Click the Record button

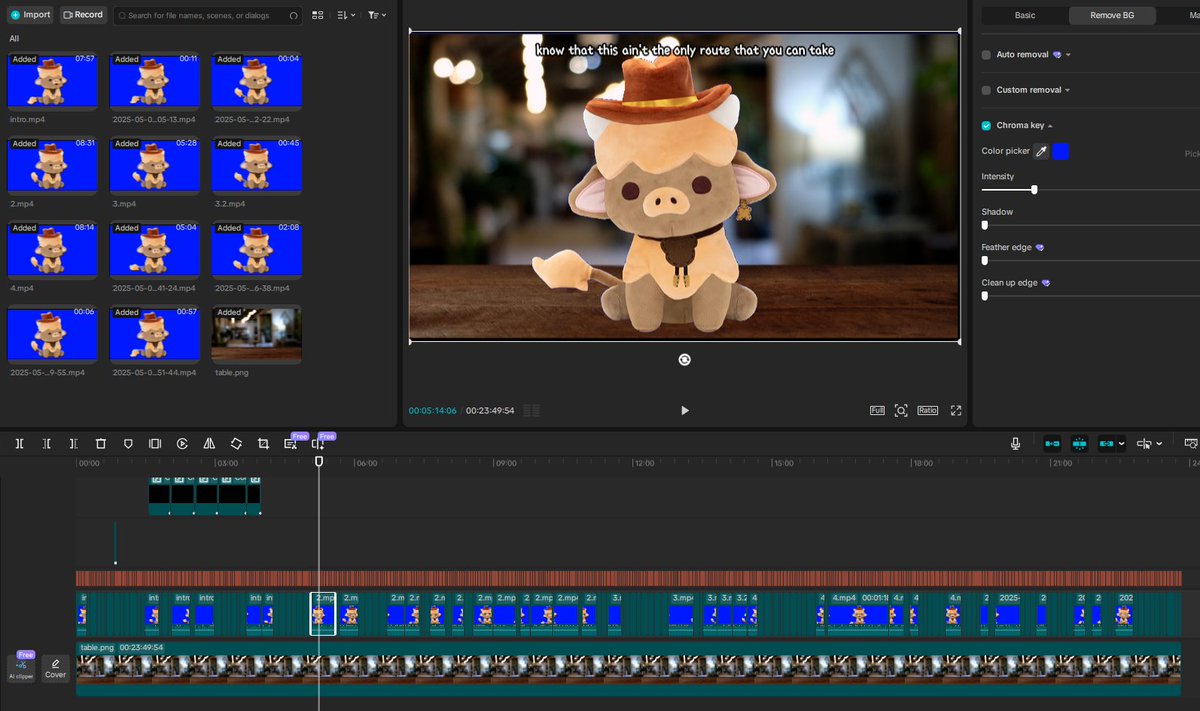pyautogui.click(x=83, y=15)
